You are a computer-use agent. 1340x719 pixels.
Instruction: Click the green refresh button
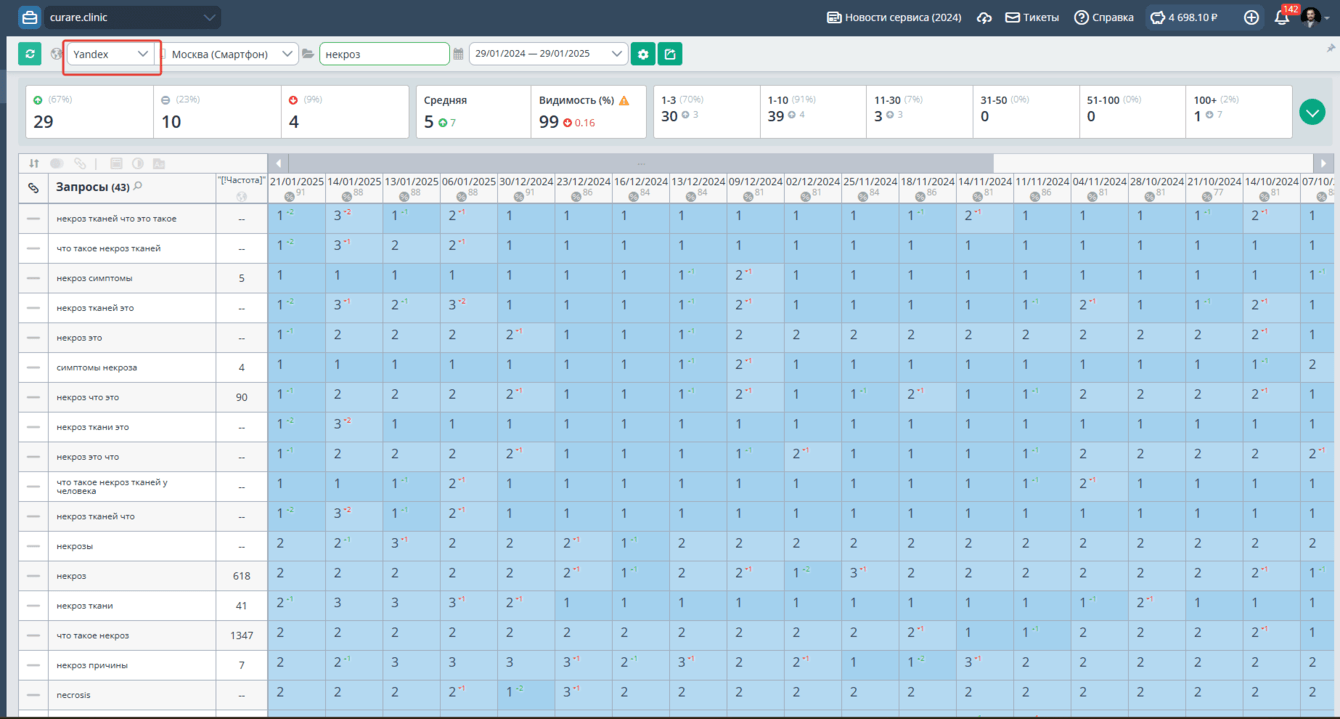click(30, 54)
